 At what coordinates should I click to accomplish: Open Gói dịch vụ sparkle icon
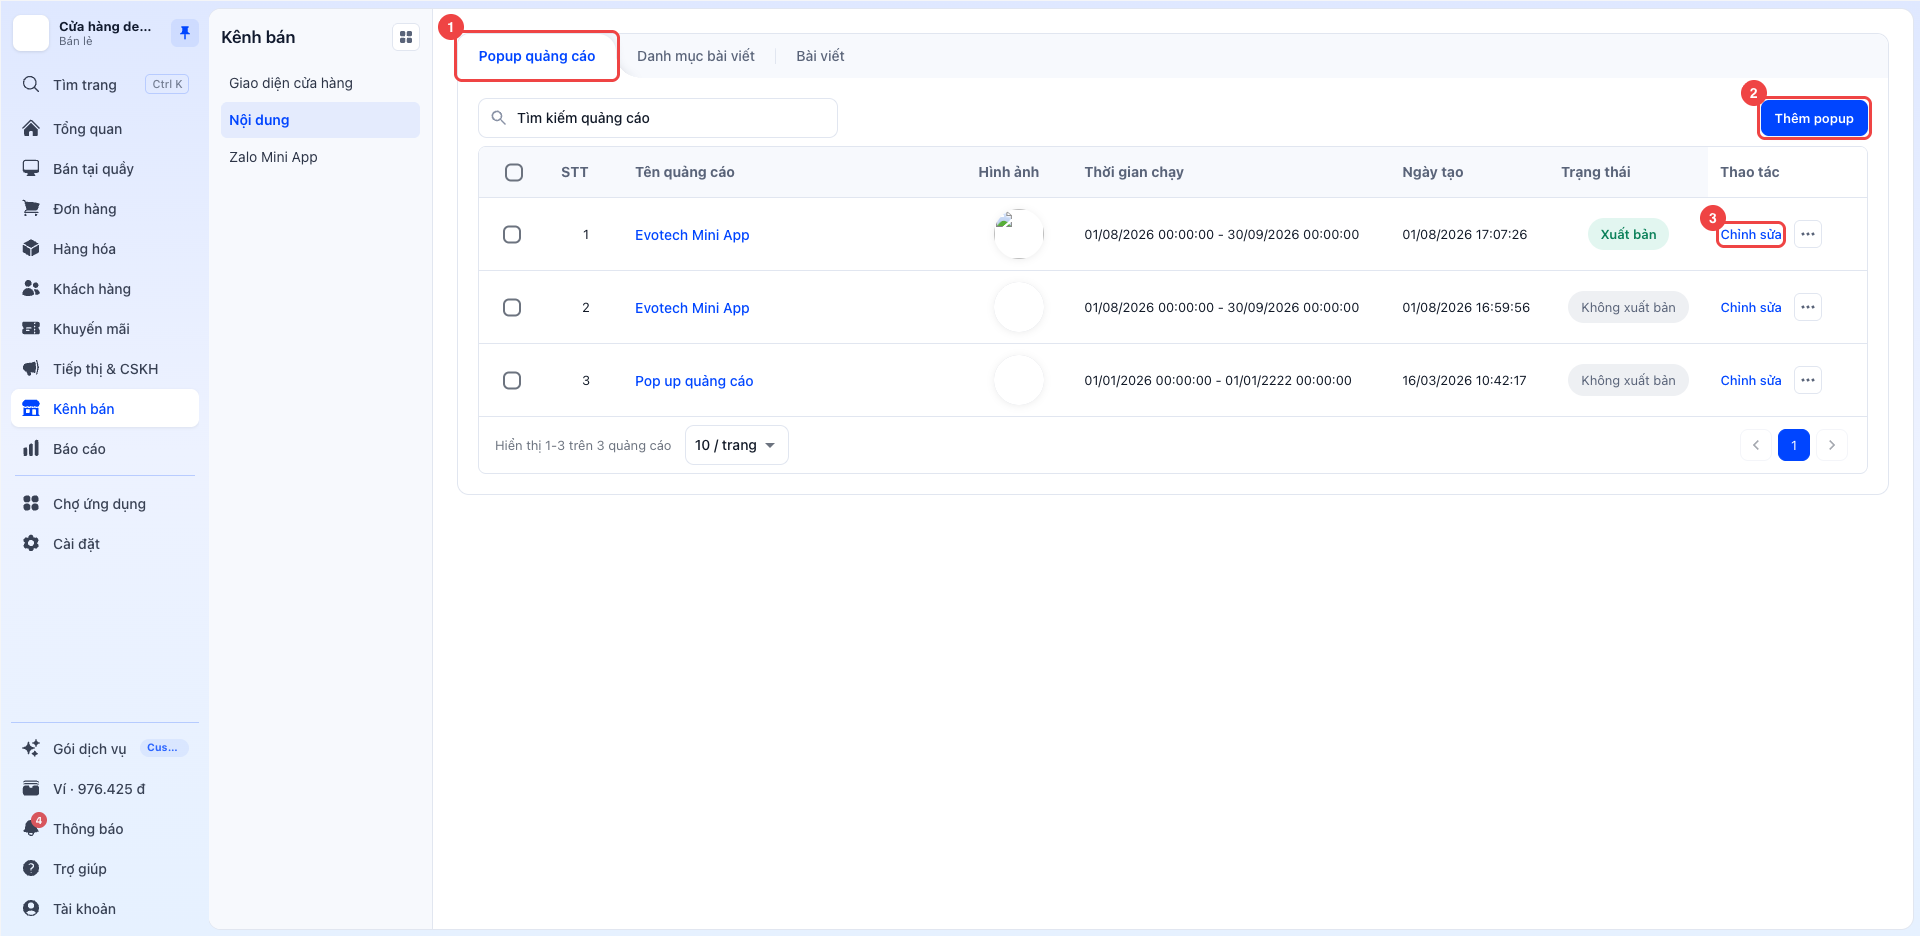point(31,748)
